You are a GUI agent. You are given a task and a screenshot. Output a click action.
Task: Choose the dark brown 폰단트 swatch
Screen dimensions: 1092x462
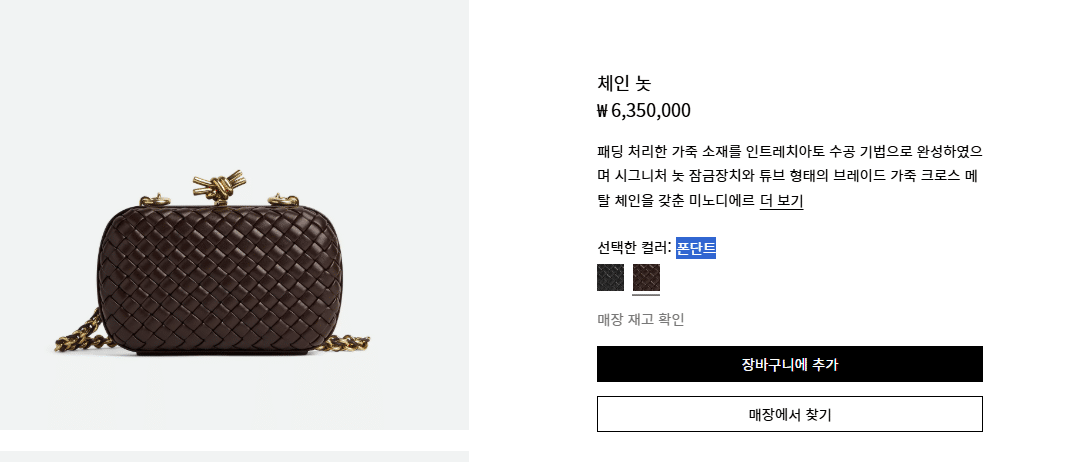click(646, 277)
